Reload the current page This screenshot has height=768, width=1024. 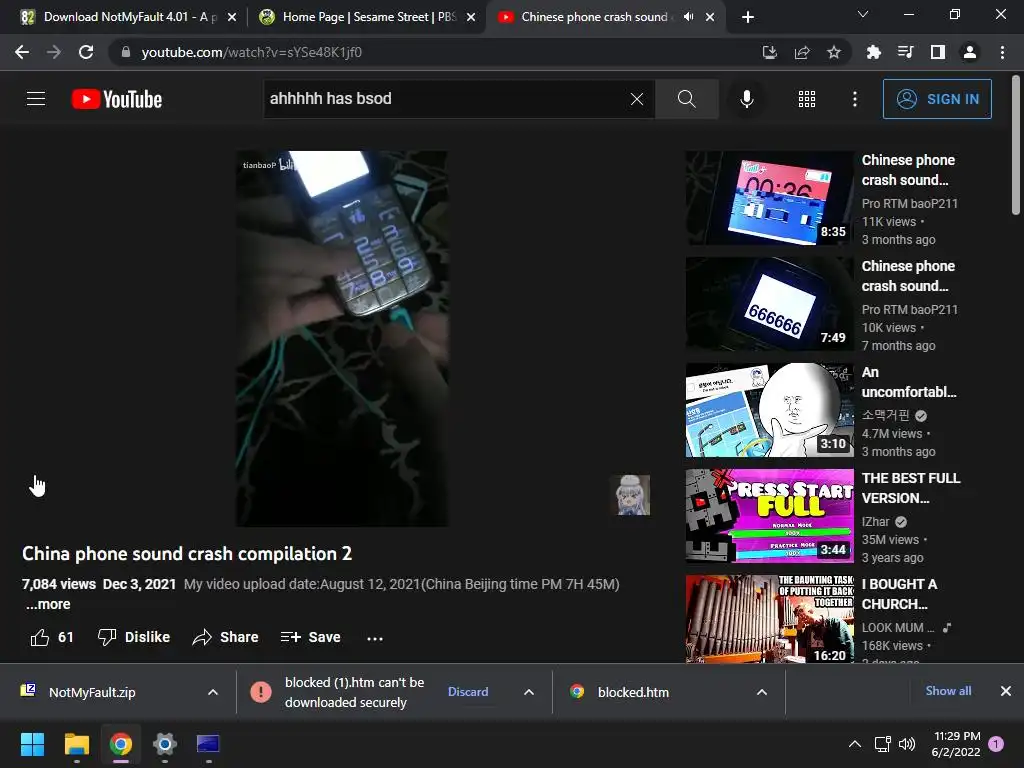(86, 52)
